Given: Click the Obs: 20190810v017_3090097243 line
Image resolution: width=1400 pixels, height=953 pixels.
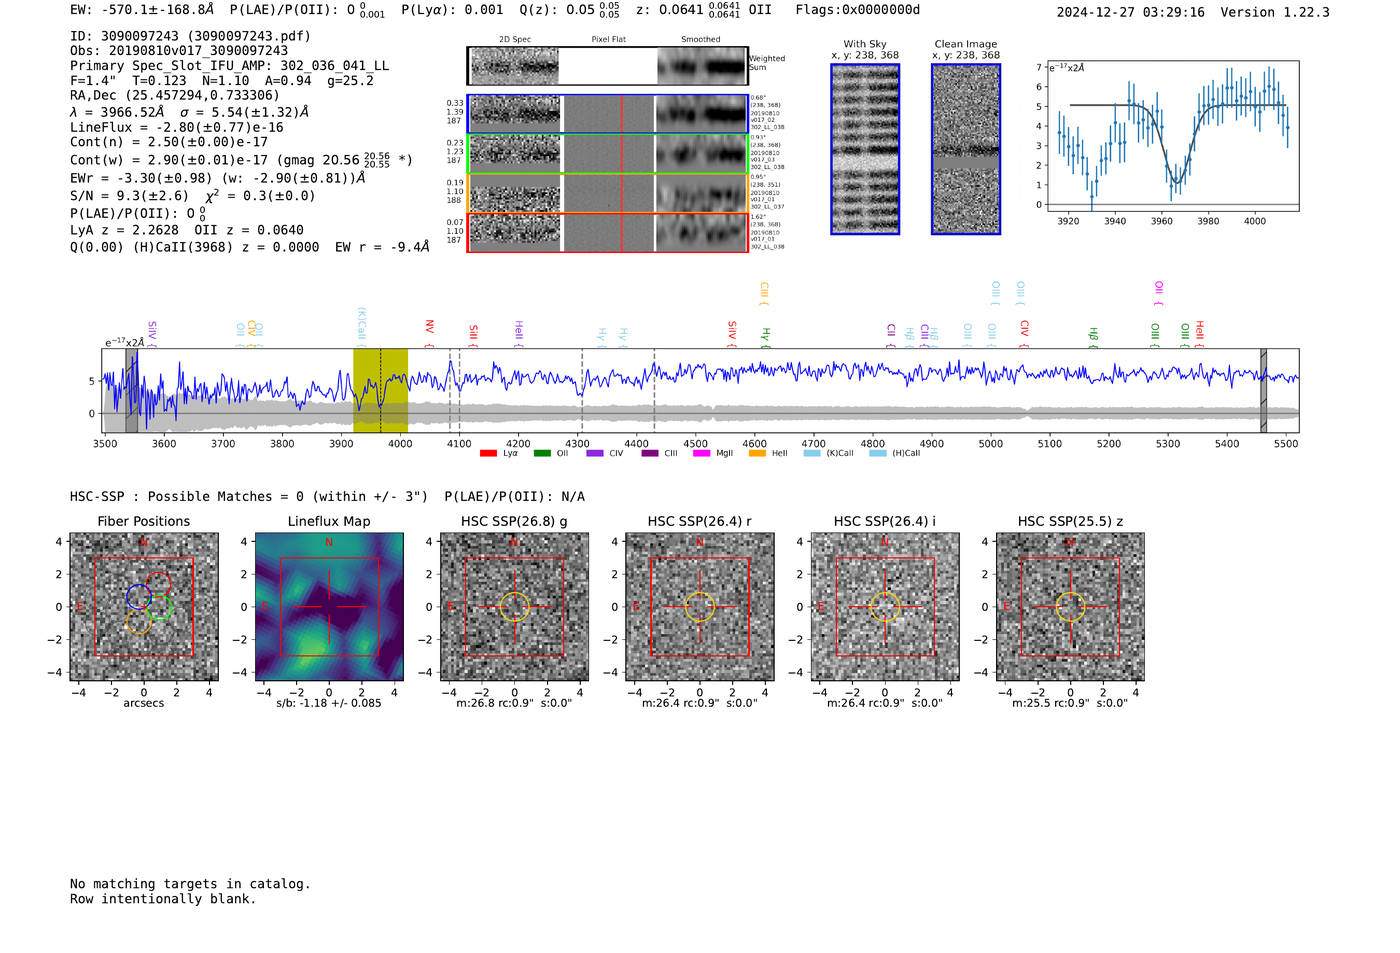Looking at the screenshot, I should point(179,51).
